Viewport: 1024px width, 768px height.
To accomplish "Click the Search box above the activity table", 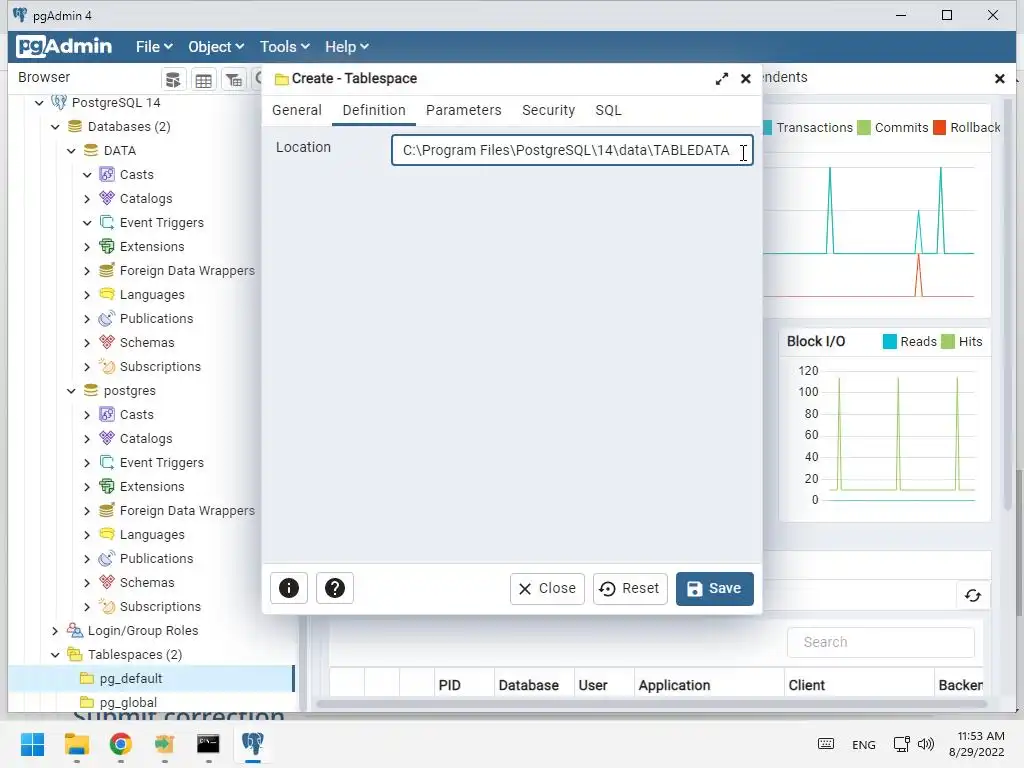I will tap(880, 642).
